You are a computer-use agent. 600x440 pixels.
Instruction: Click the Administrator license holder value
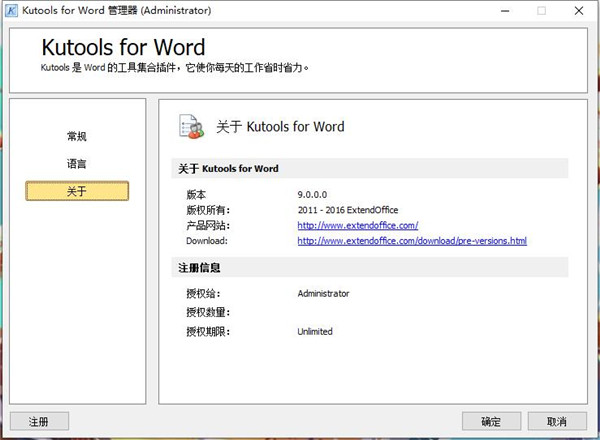[323, 294]
